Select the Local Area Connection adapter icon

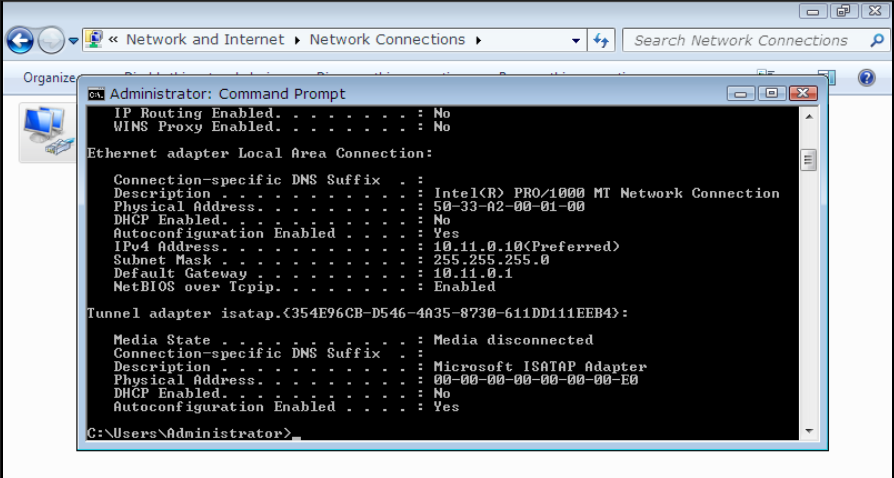tap(45, 133)
